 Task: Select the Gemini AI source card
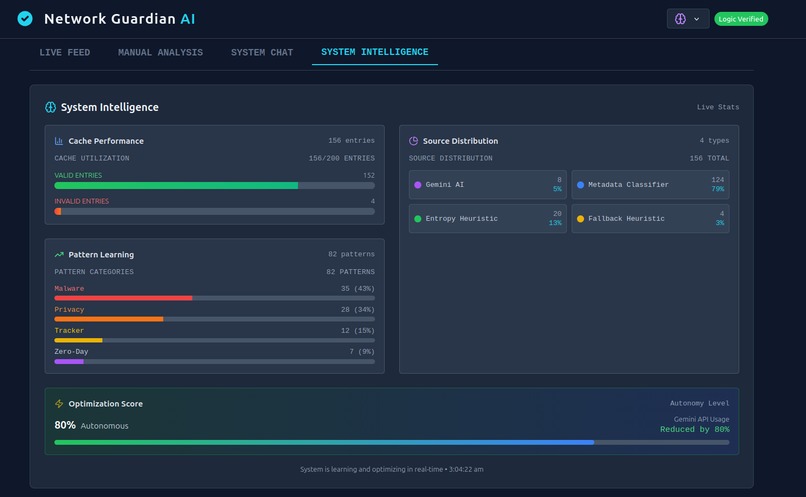coord(488,185)
